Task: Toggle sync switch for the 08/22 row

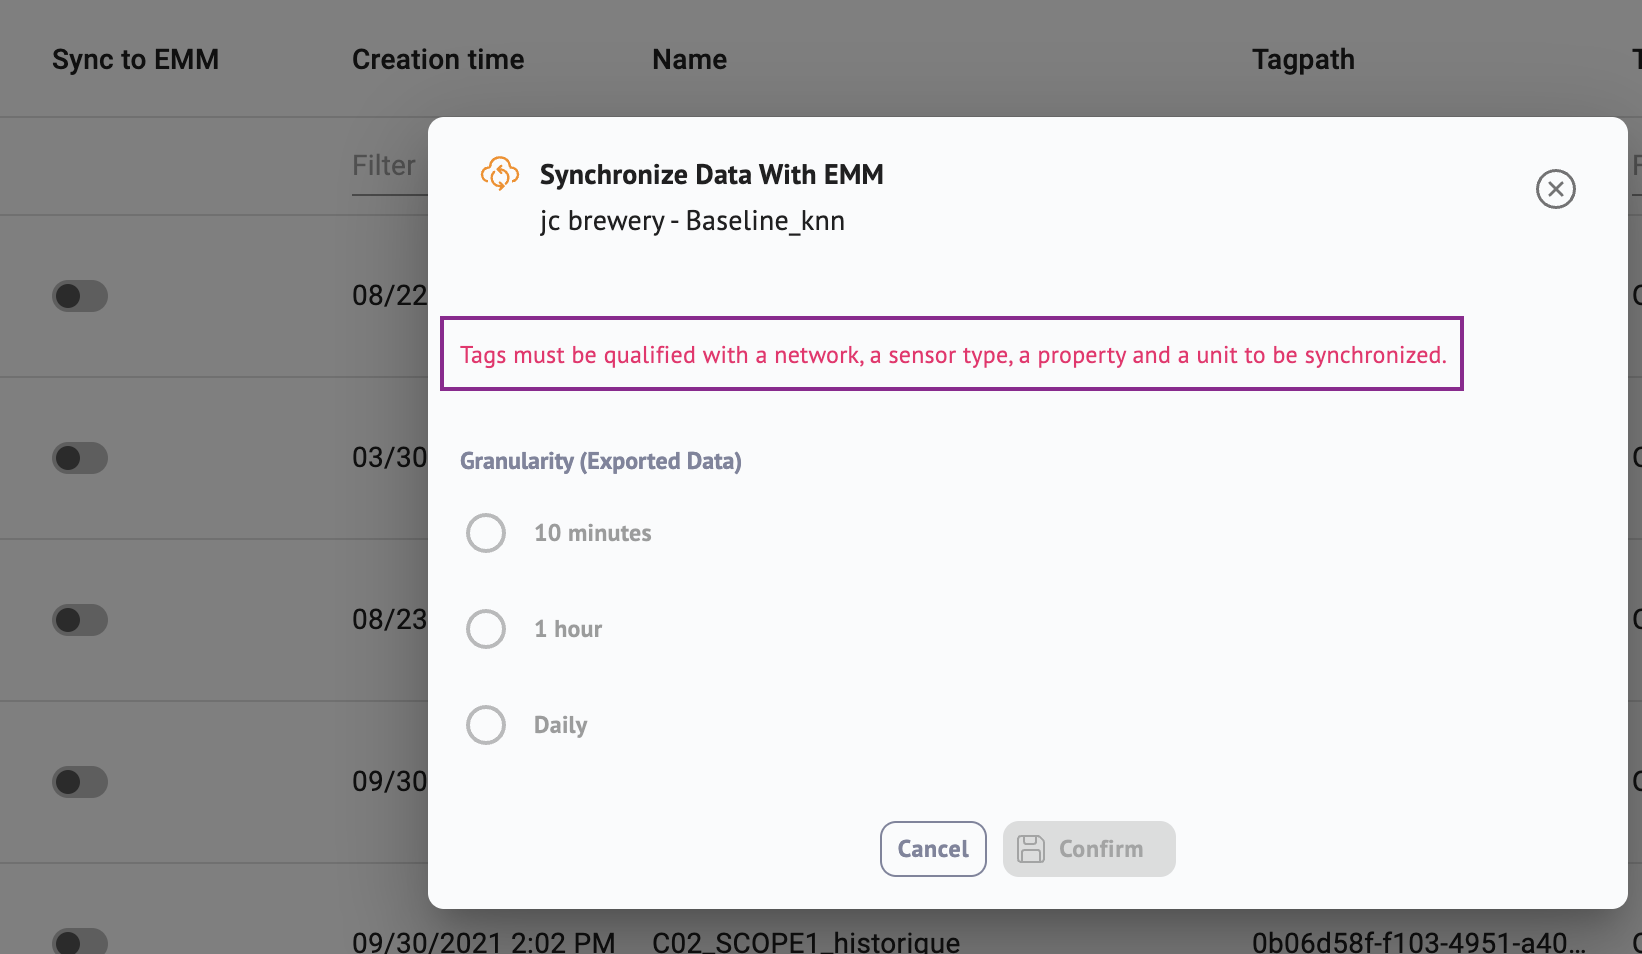Action: [80, 296]
